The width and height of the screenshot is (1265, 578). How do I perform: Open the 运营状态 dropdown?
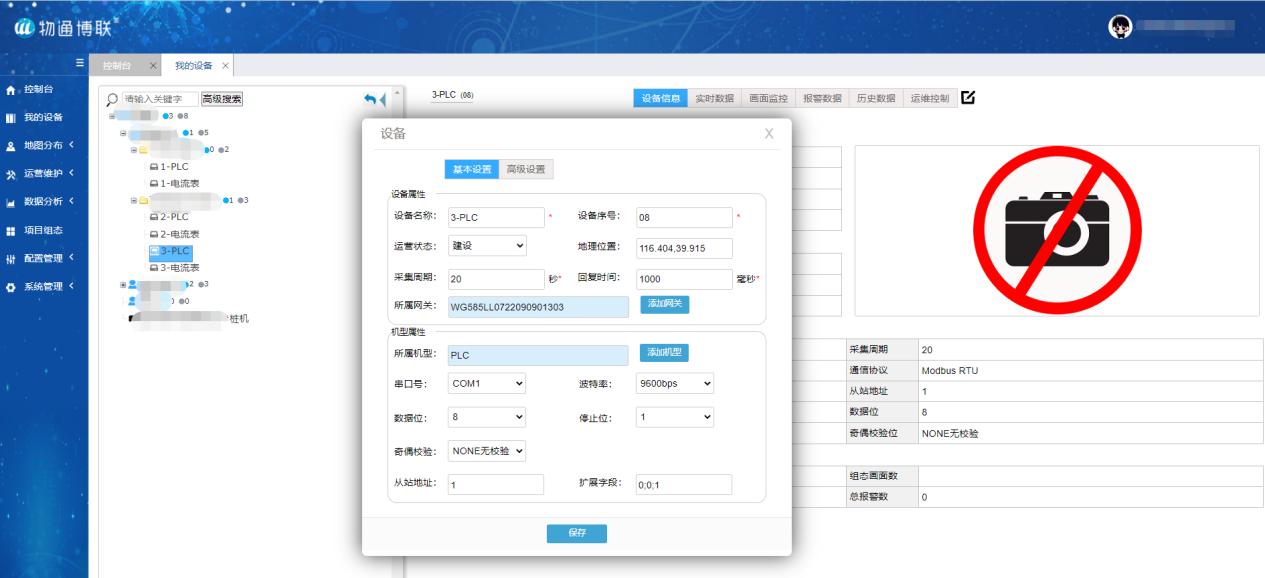(487, 246)
